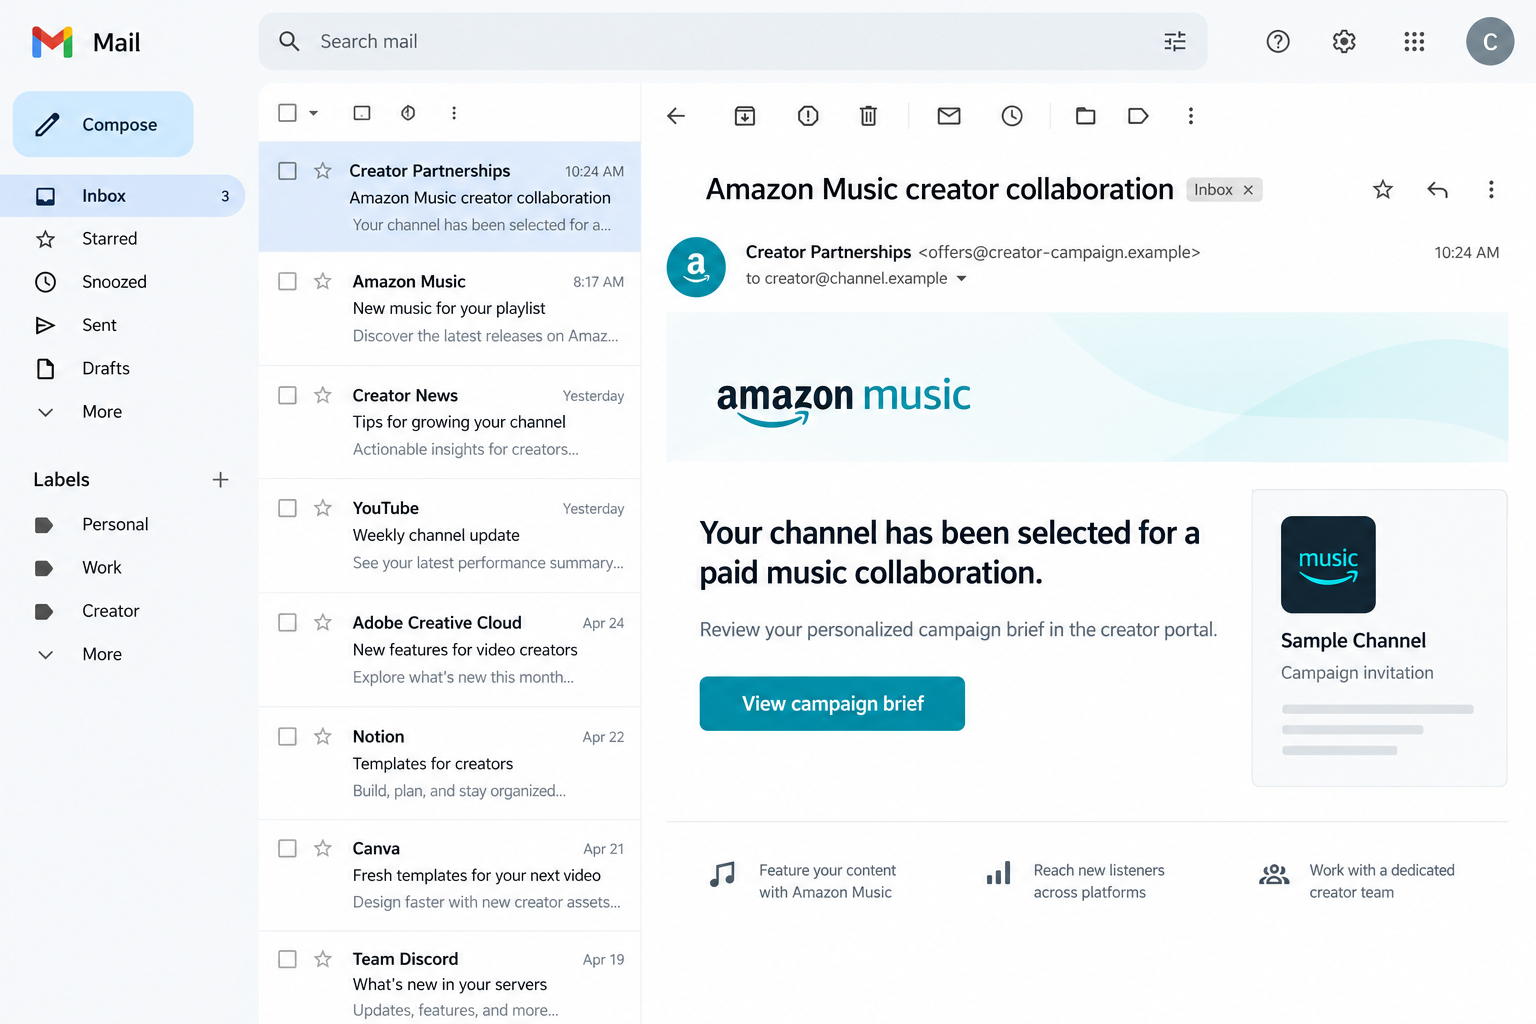Image resolution: width=1536 pixels, height=1024 pixels.
Task: Tick the select-all checkbox above the list
Action: point(287,113)
